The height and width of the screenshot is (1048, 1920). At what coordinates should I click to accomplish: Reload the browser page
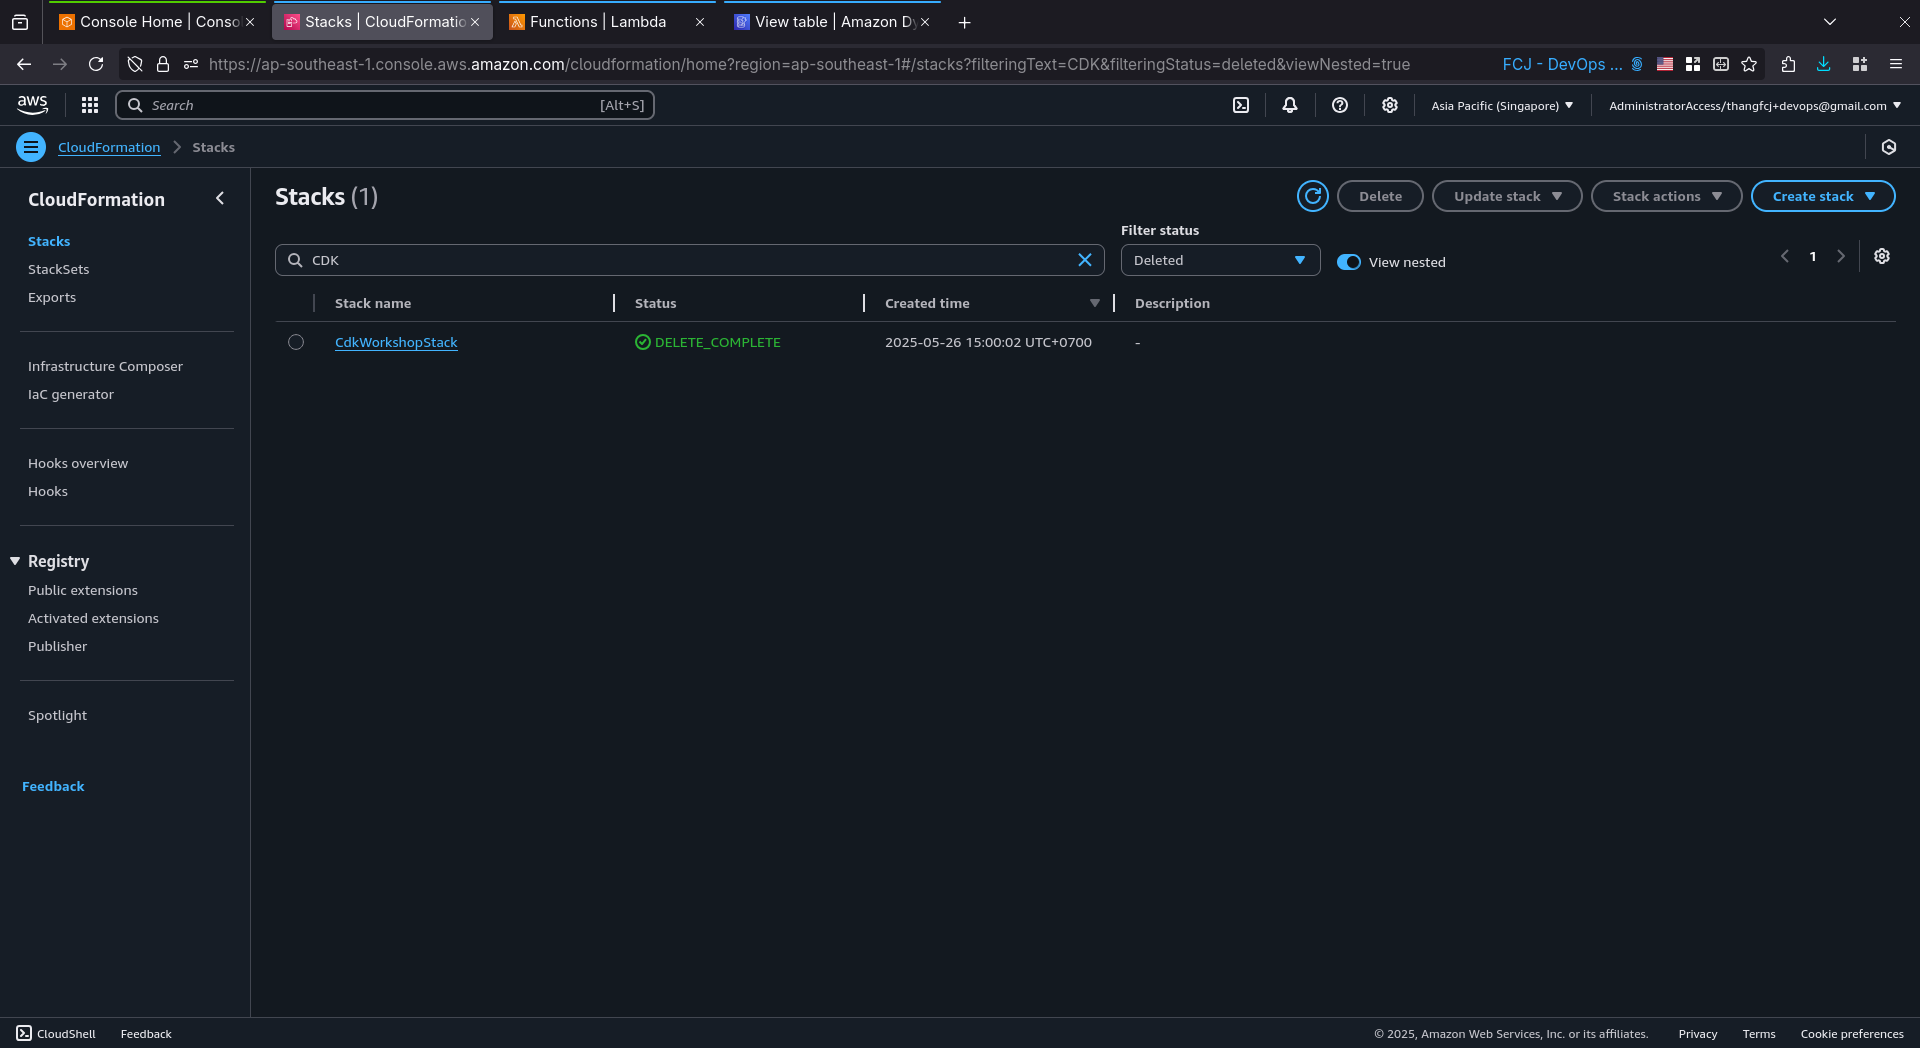coord(96,64)
